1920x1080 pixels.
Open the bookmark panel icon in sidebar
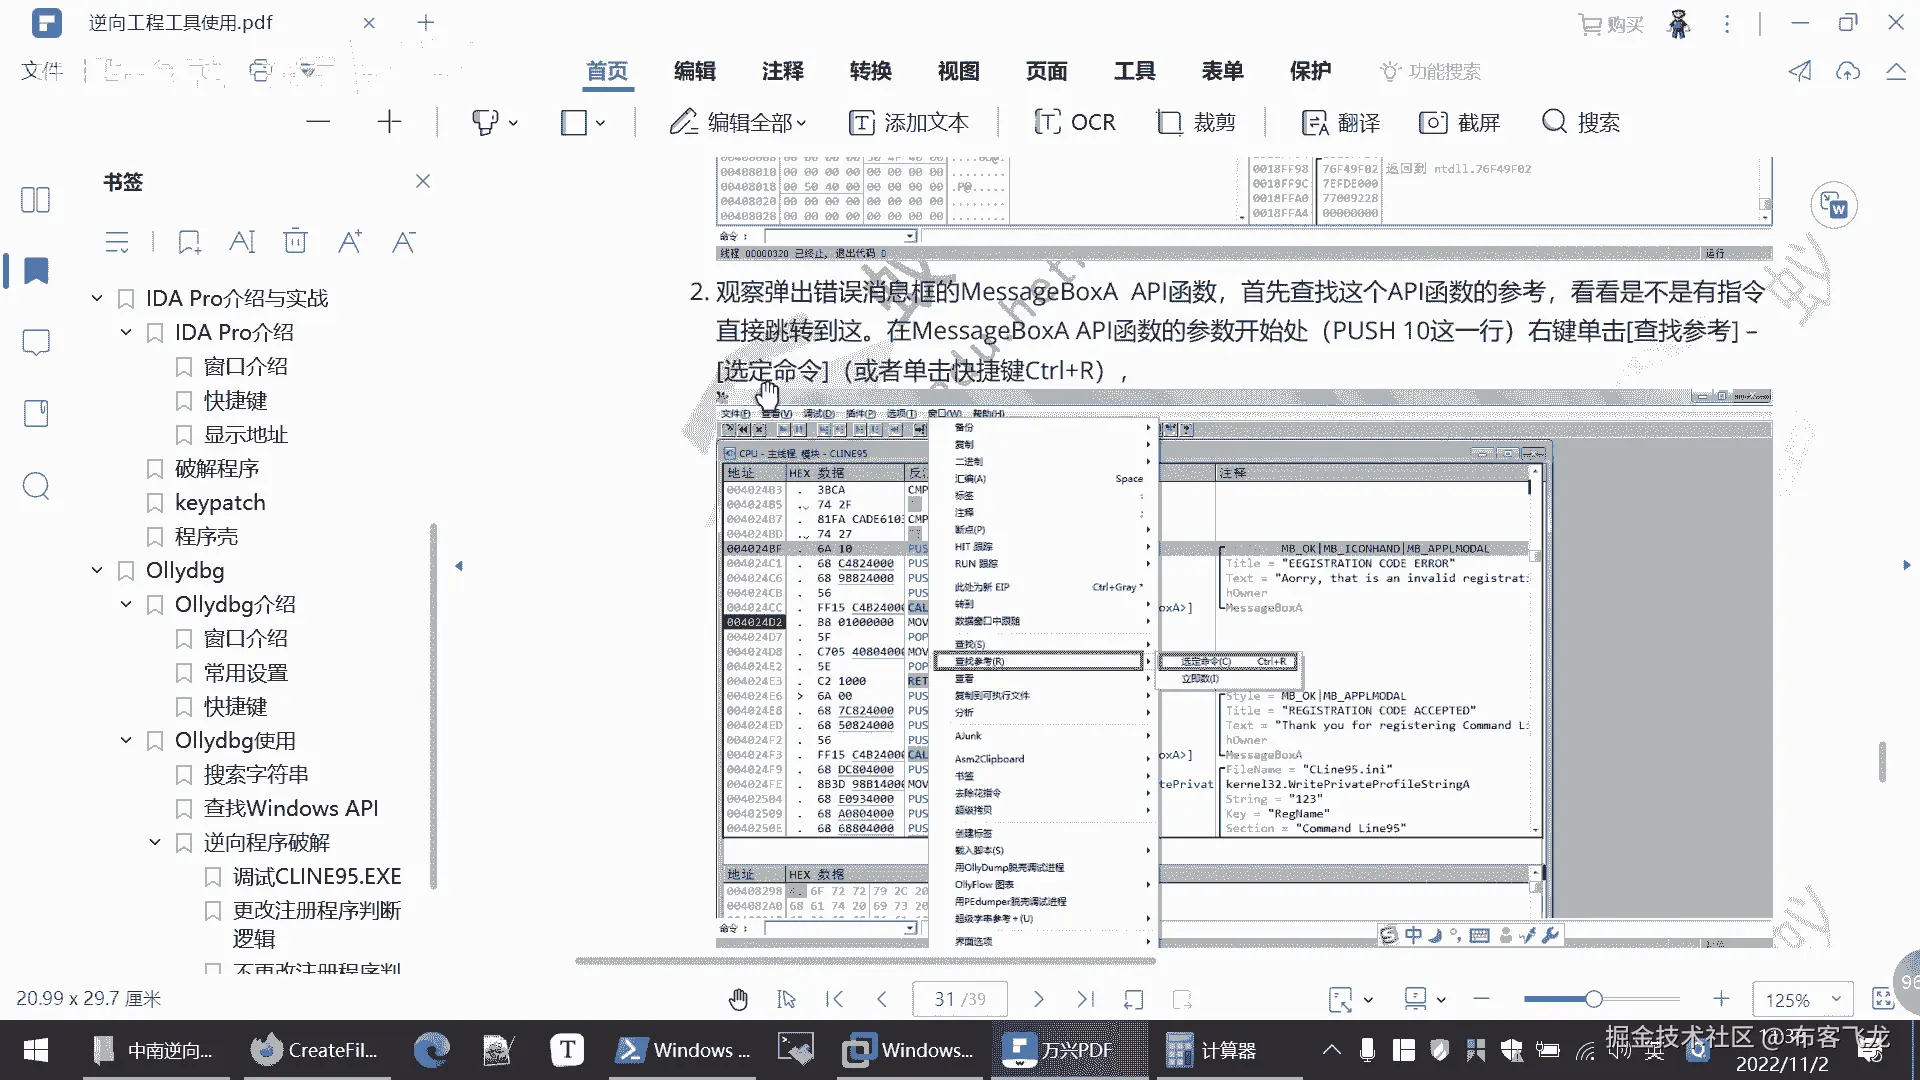click(36, 271)
